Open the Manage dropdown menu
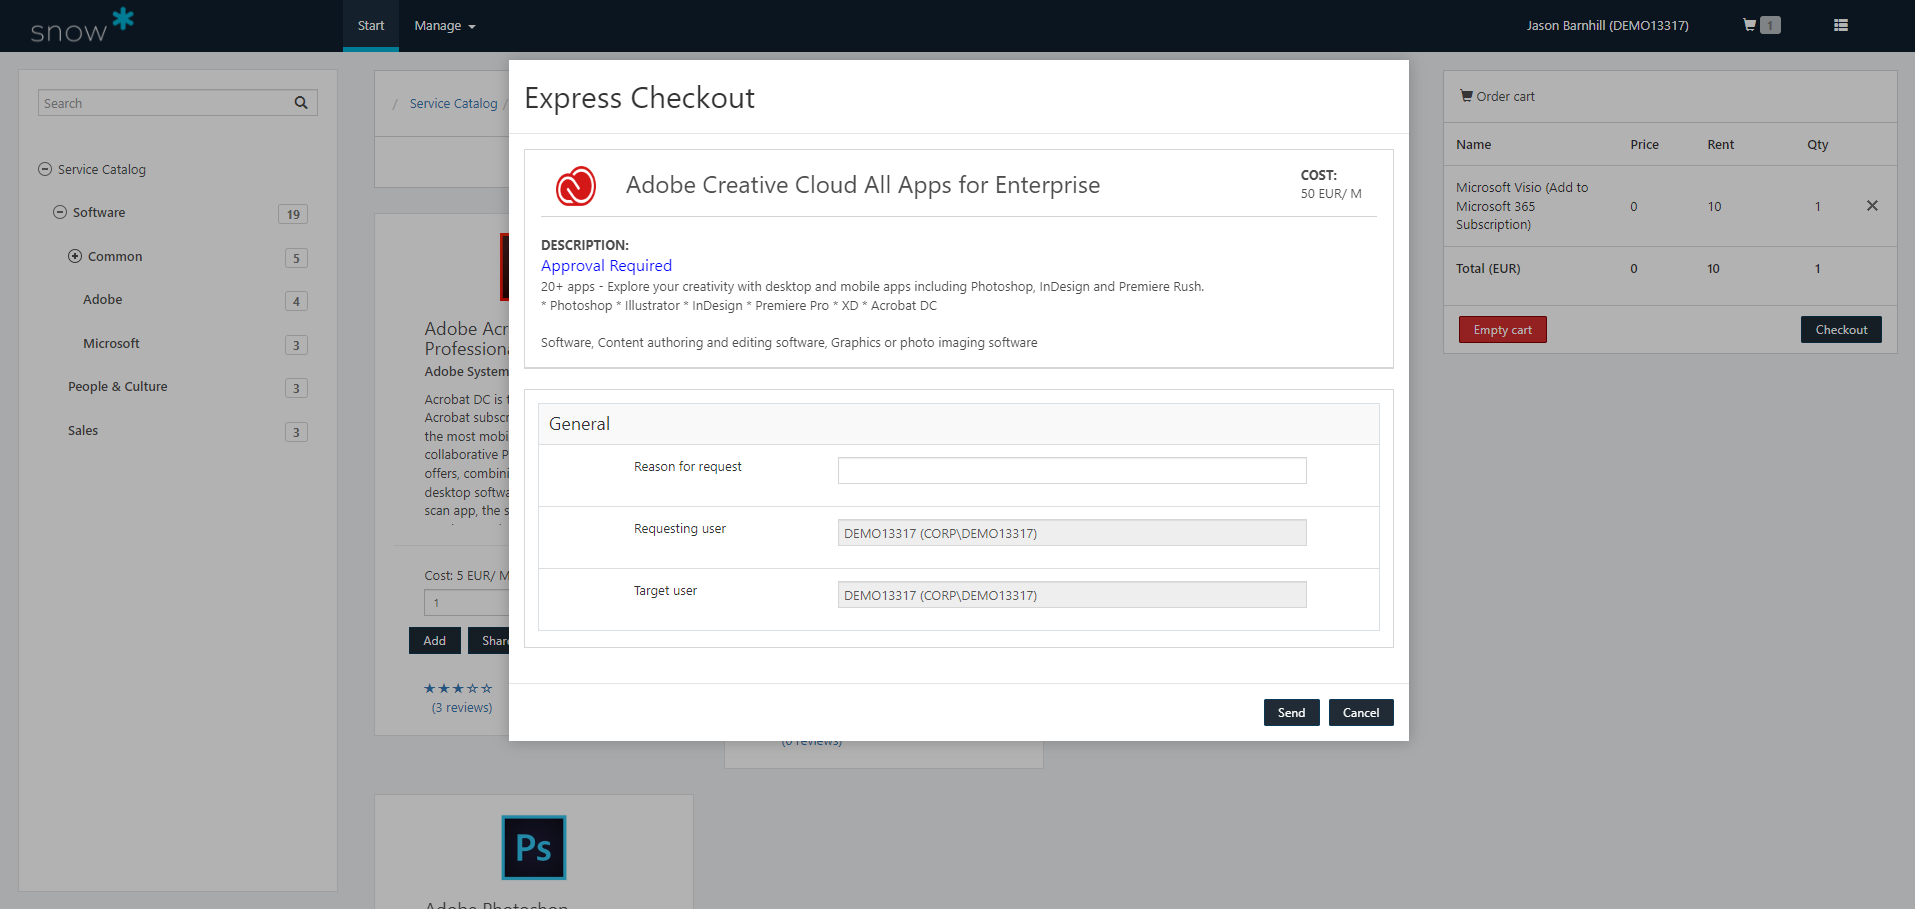 pos(445,26)
